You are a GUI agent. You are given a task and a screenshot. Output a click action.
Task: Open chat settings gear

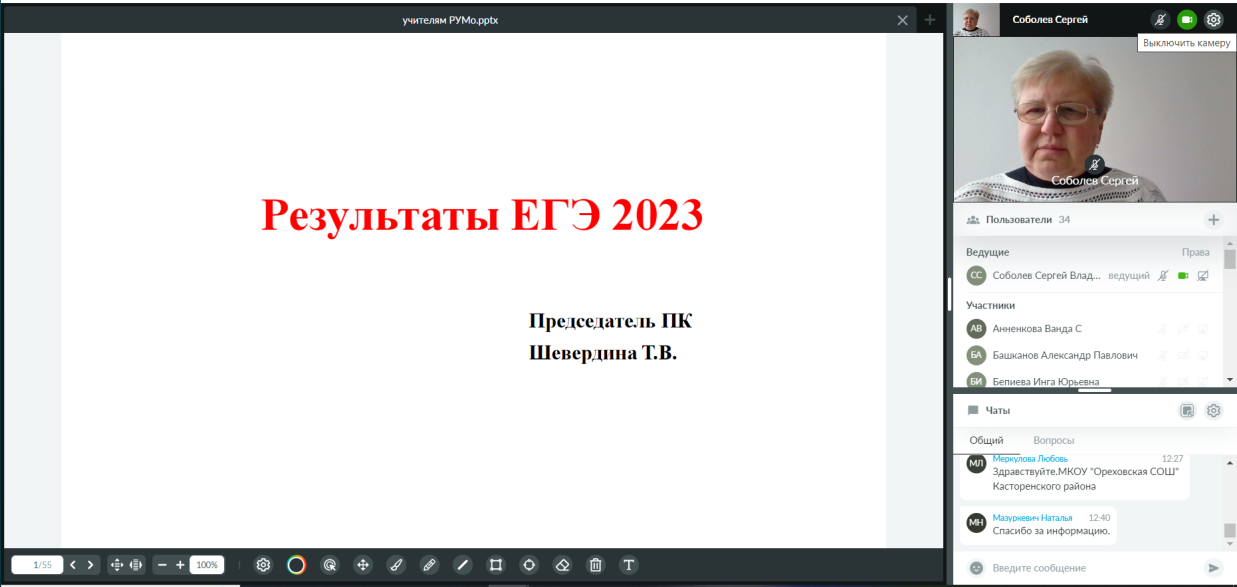point(1213,410)
